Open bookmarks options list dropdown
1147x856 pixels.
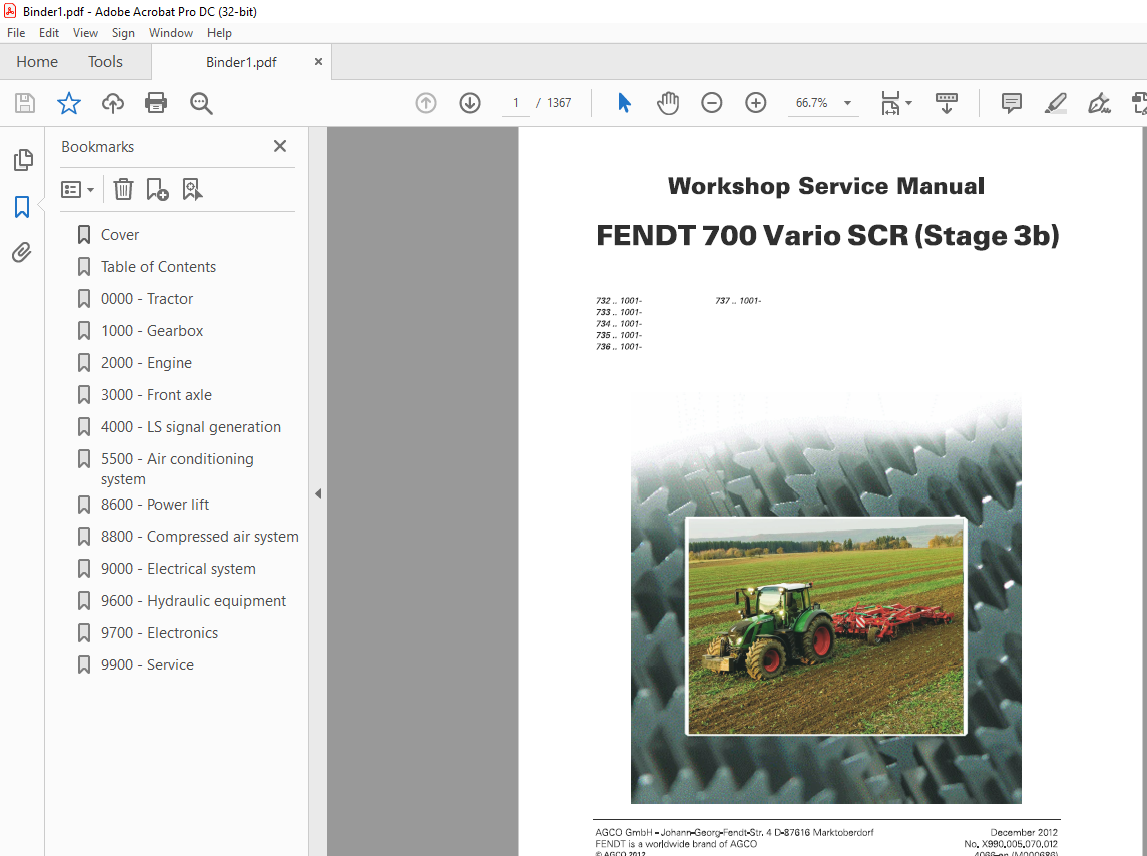(78, 189)
